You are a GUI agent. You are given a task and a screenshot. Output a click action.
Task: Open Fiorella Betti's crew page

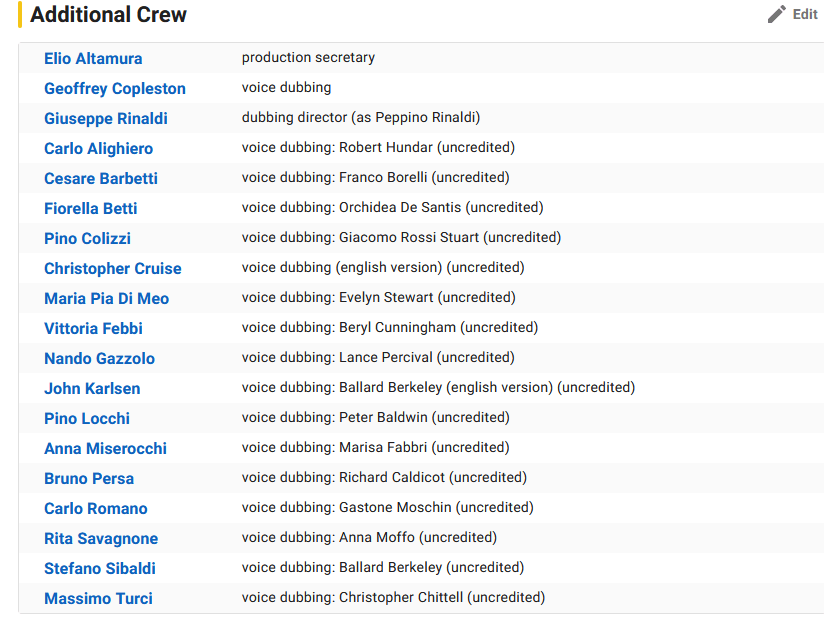coord(91,208)
